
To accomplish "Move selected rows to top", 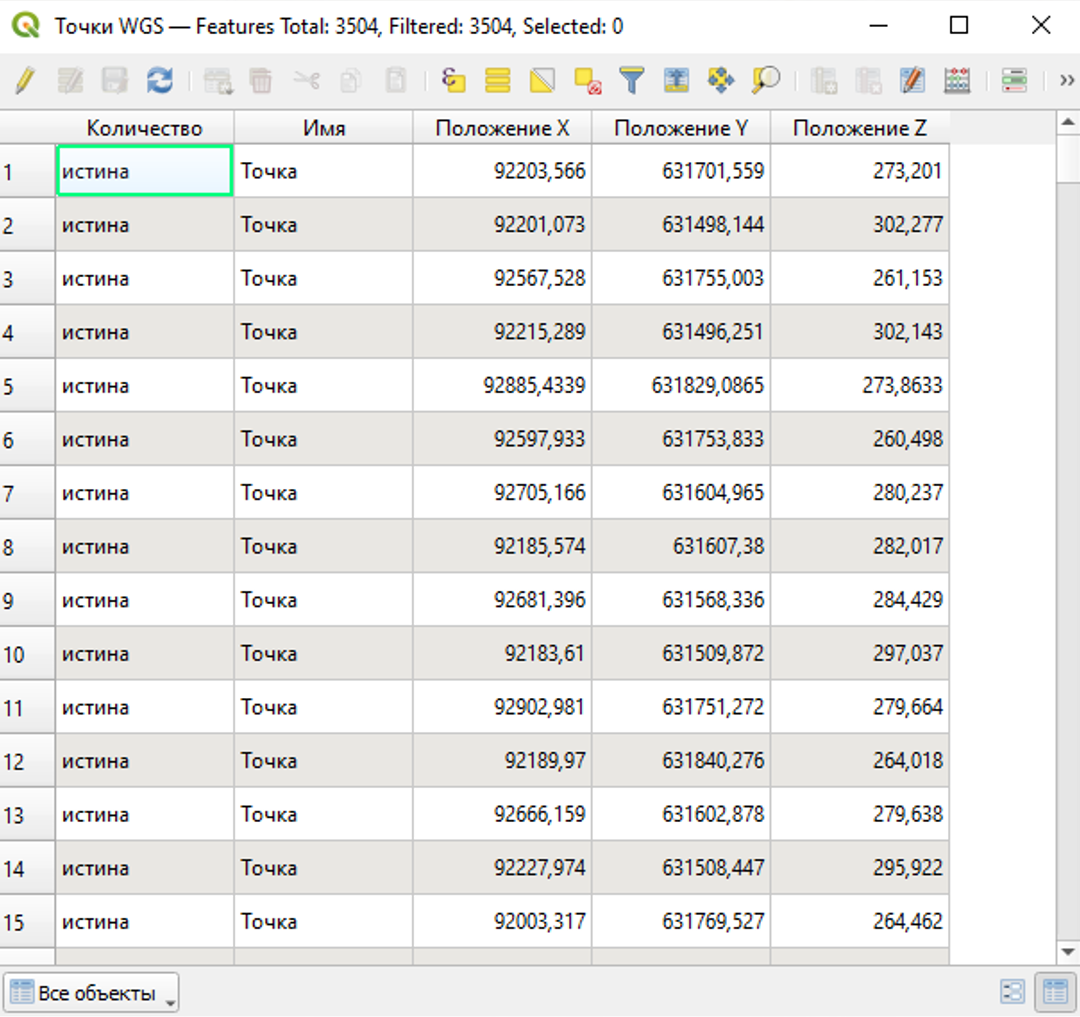I will click(676, 80).
